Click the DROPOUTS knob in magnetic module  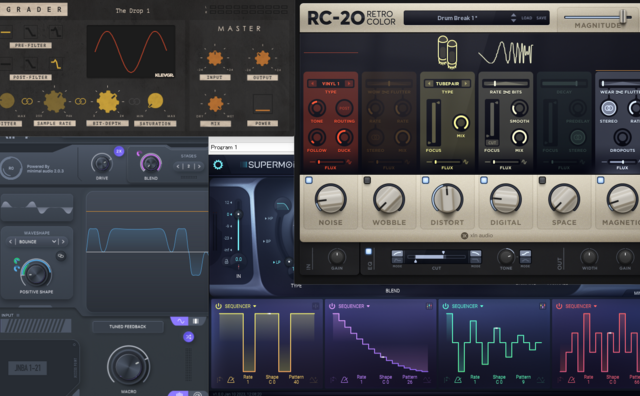tap(622, 138)
